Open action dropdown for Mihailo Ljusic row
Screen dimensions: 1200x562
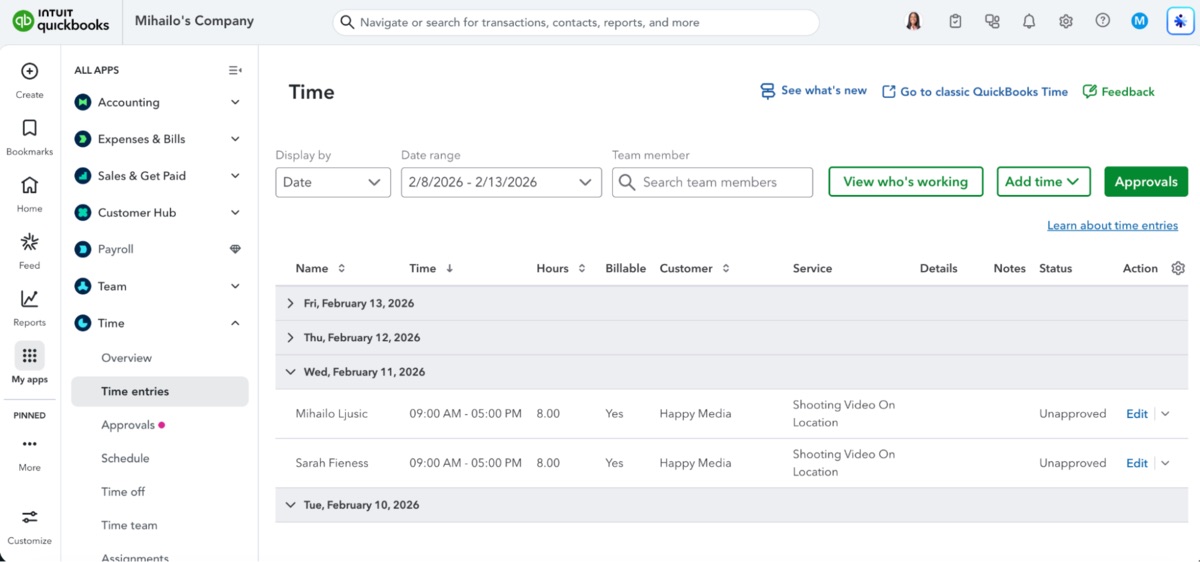point(1165,414)
